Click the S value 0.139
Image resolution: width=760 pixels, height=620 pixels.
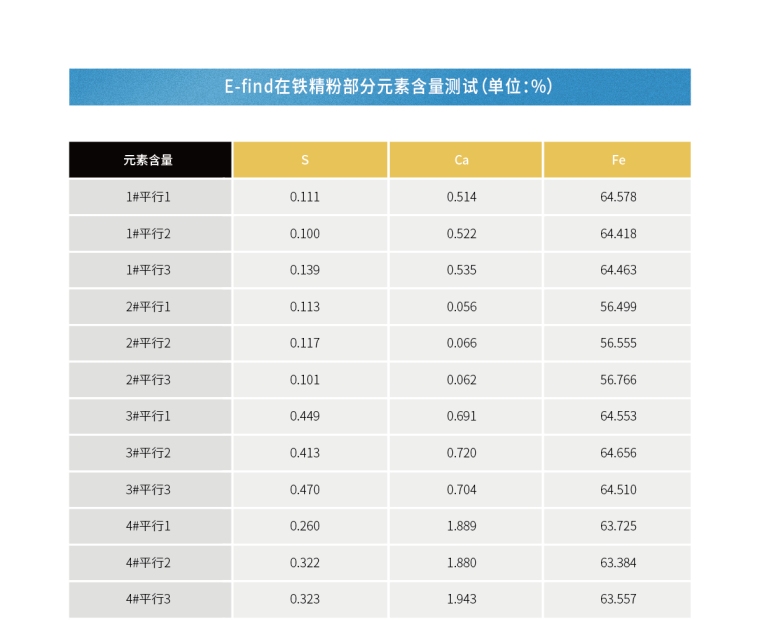(305, 270)
